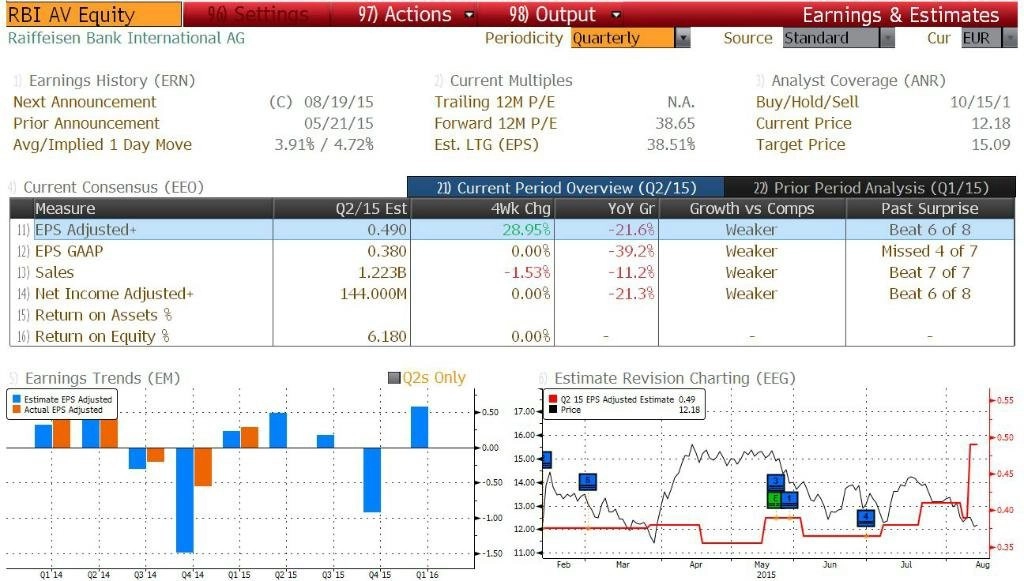Switch to Current Period Overview (Q2/15) tab

tap(566, 187)
